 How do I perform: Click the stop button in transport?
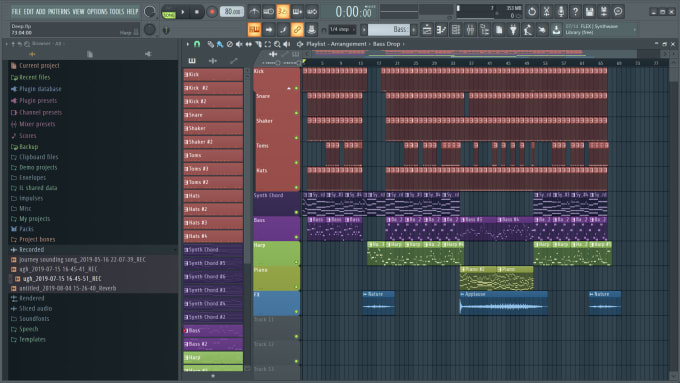pyautogui.click(x=196, y=12)
